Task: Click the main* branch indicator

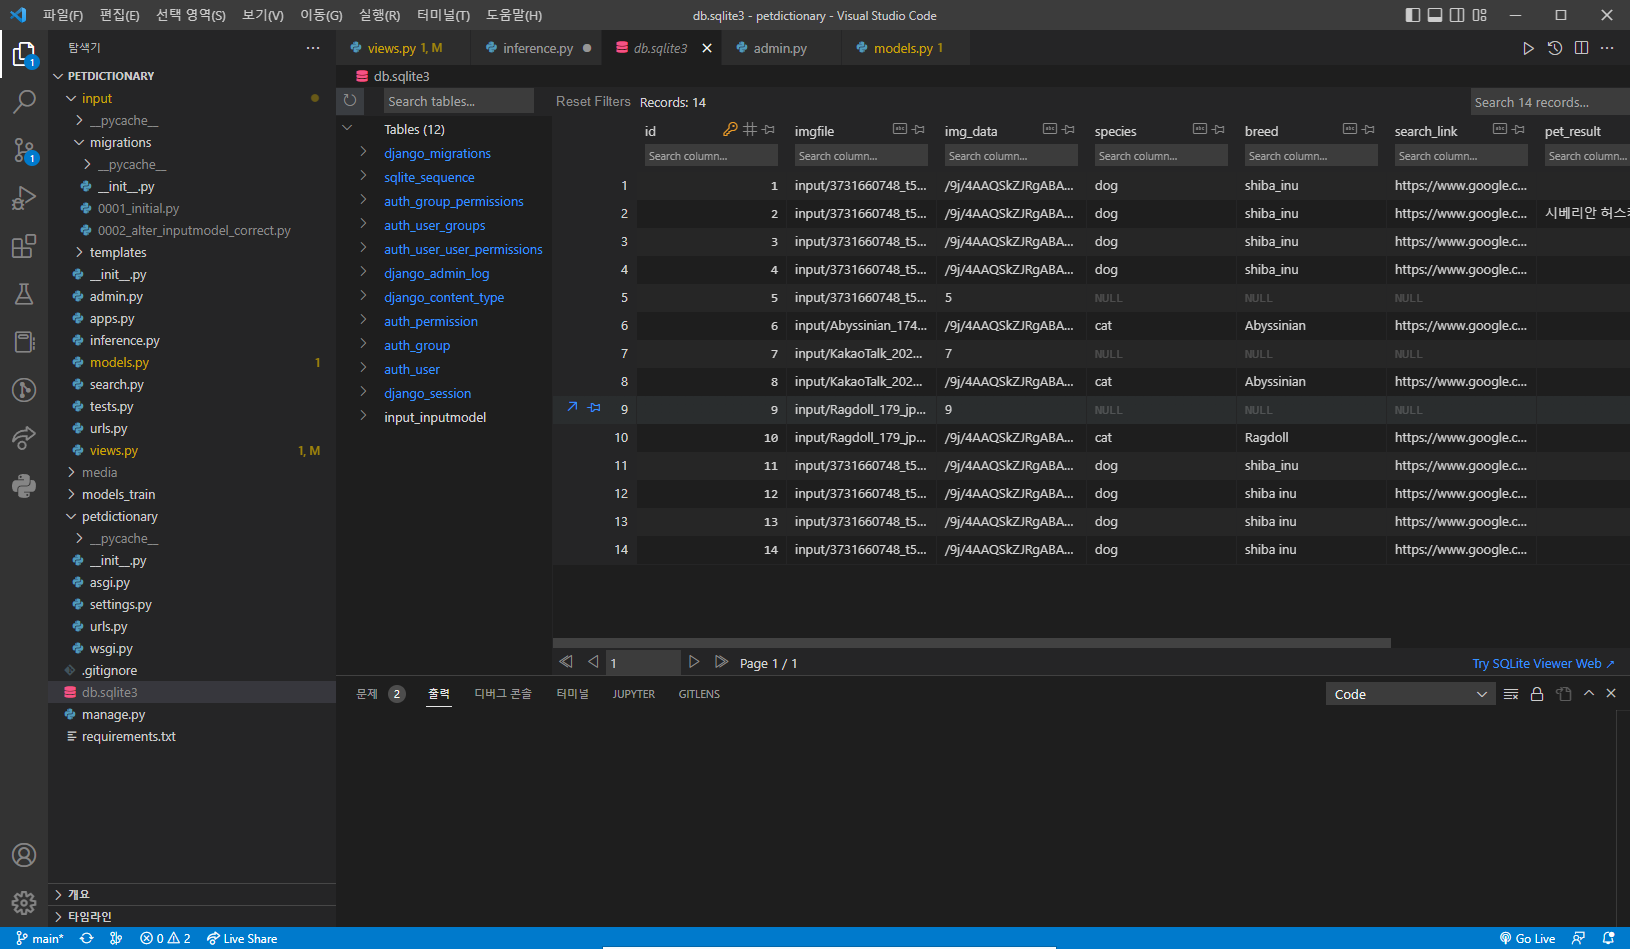Action: [x=40, y=938]
